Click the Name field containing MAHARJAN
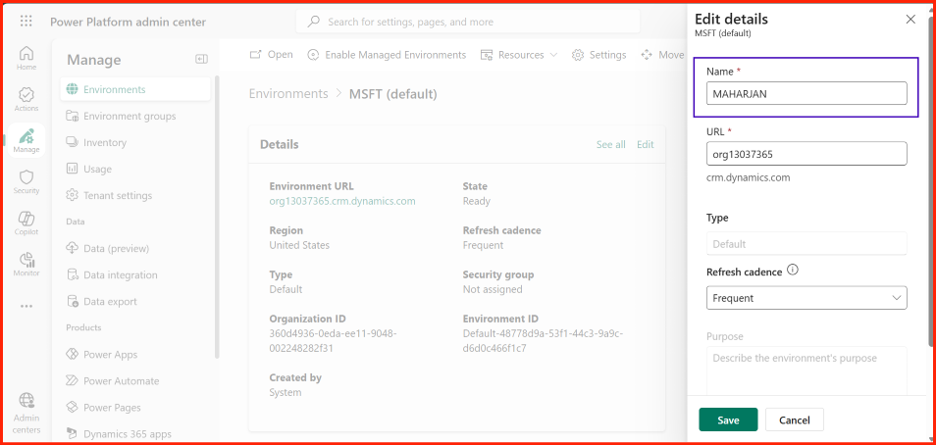 806,93
